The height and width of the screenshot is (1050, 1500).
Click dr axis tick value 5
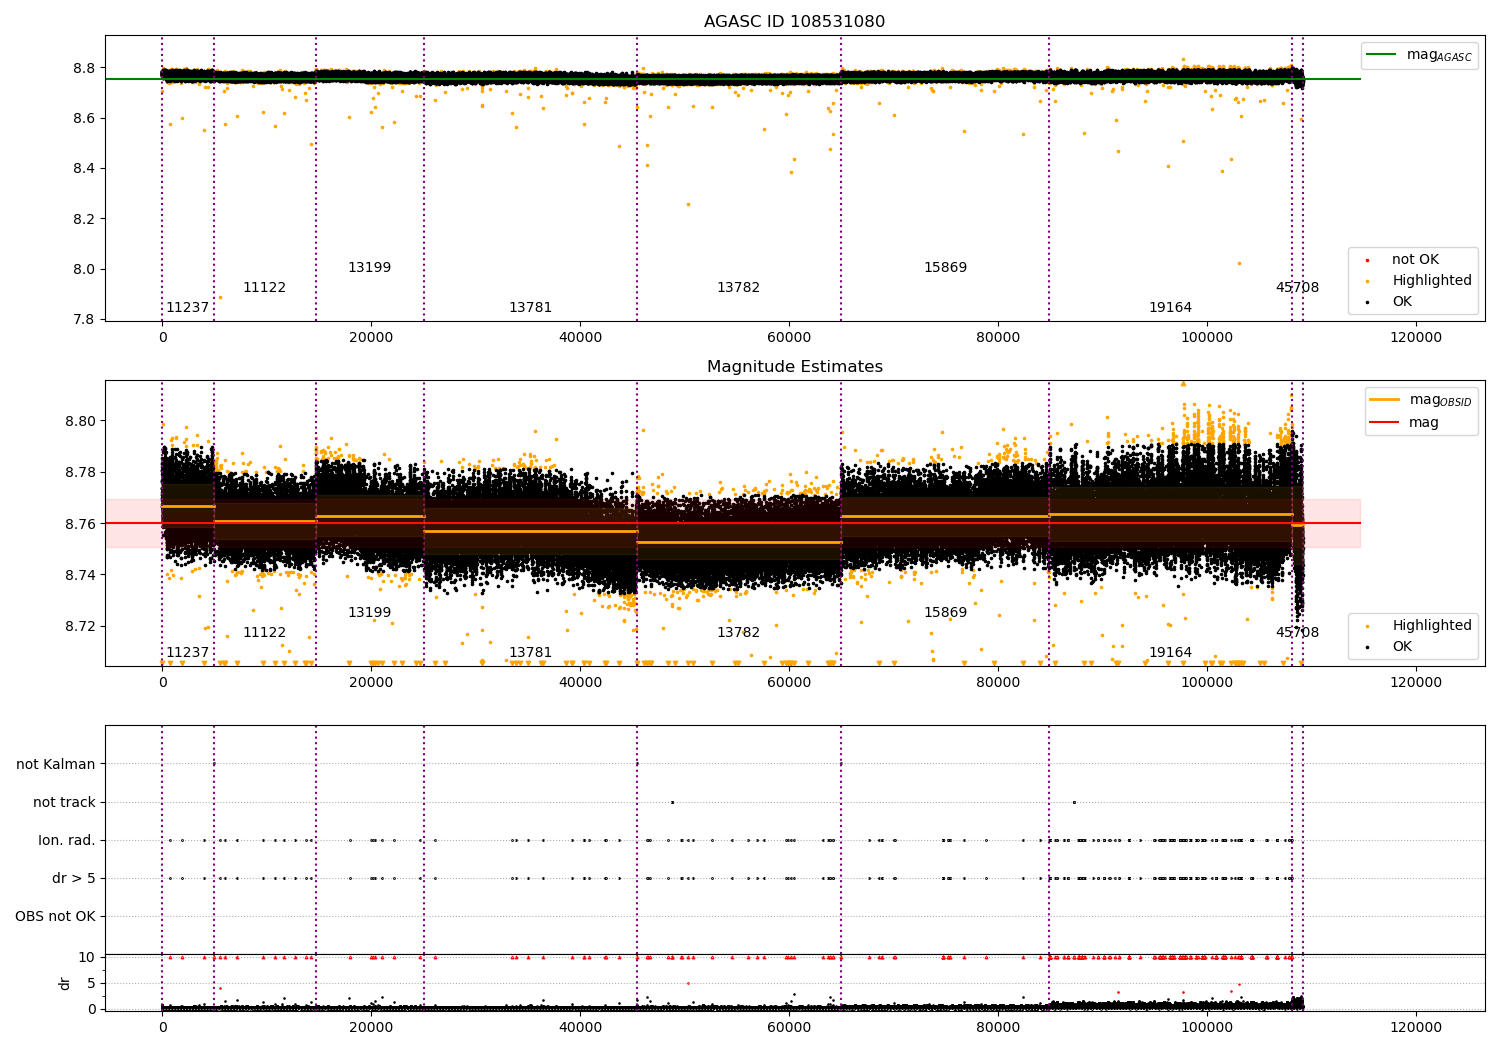[92, 984]
